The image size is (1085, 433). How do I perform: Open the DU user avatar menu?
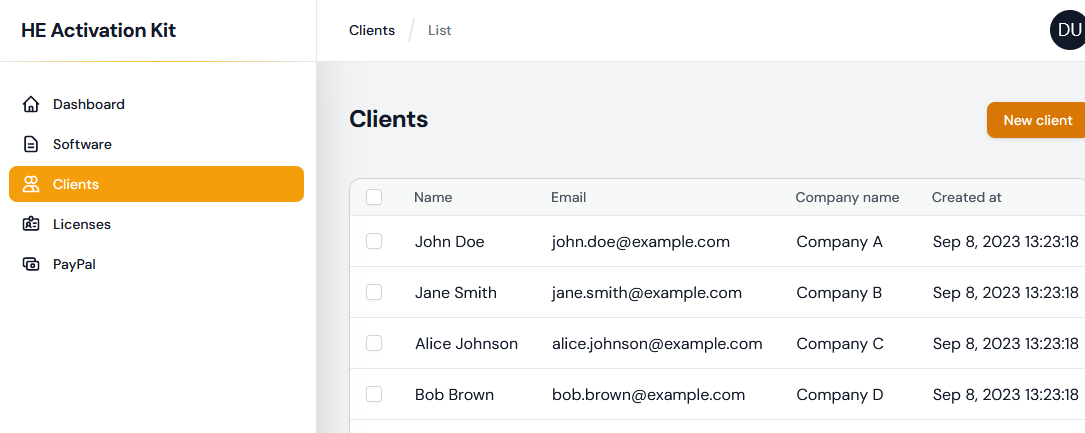pyautogui.click(x=1068, y=30)
